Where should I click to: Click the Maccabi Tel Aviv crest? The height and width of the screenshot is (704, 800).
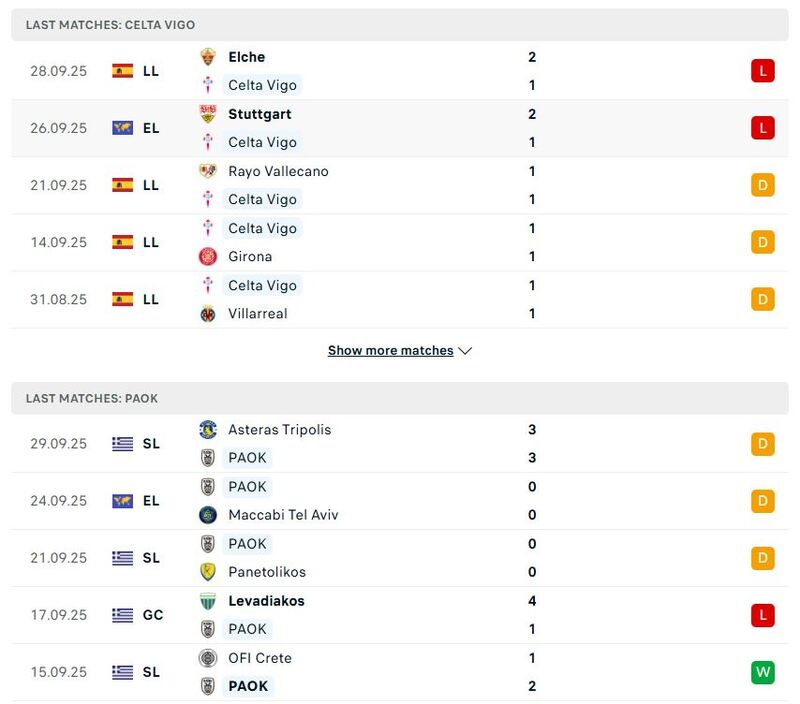[x=206, y=515]
